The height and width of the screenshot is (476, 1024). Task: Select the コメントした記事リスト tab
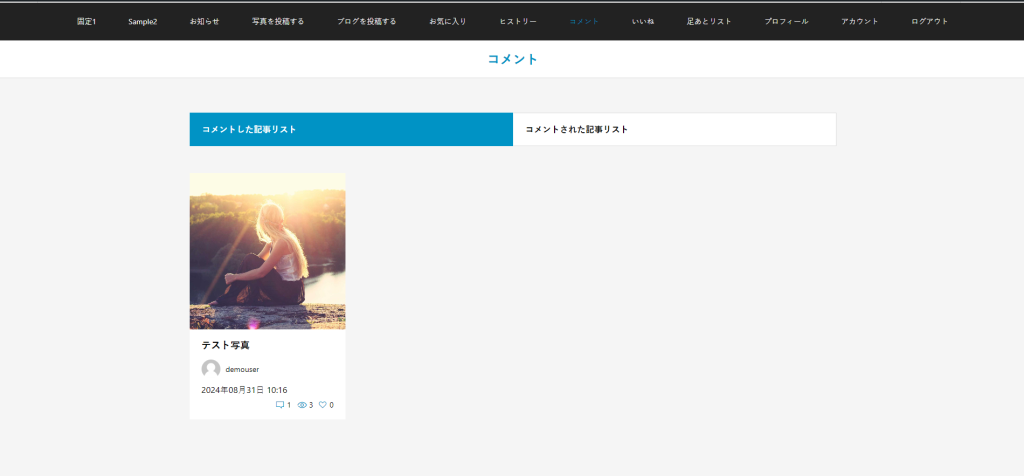coord(351,129)
